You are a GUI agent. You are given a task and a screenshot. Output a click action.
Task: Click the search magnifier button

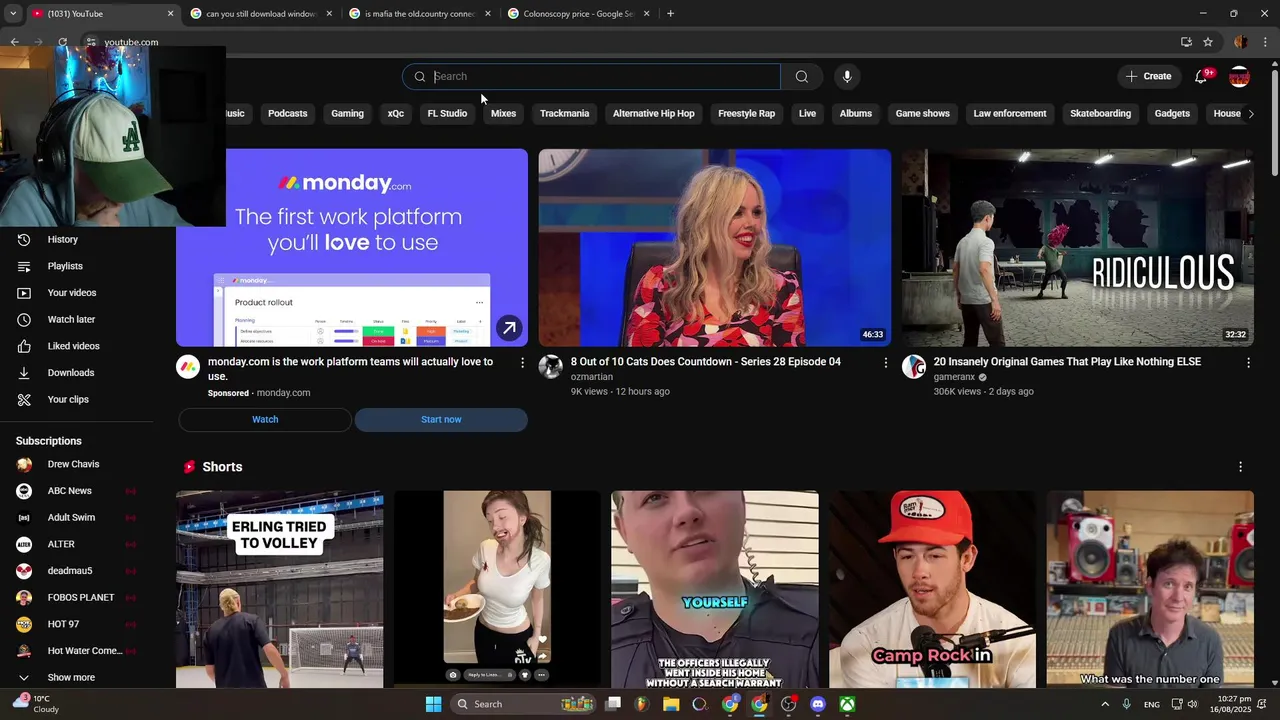802,76
